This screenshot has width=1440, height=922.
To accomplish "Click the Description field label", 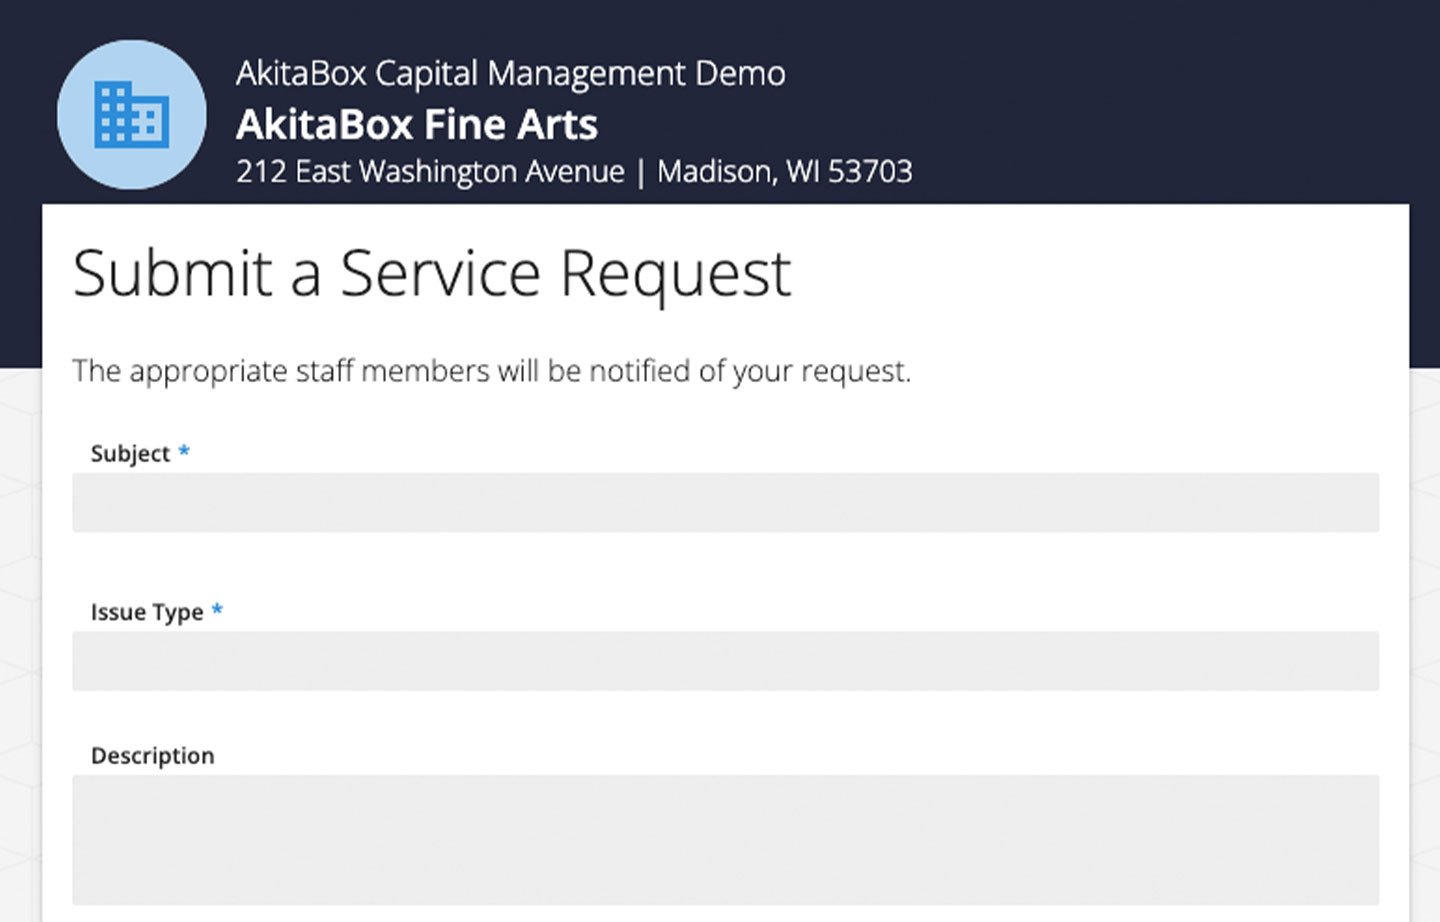I will [x=152, y=756].
